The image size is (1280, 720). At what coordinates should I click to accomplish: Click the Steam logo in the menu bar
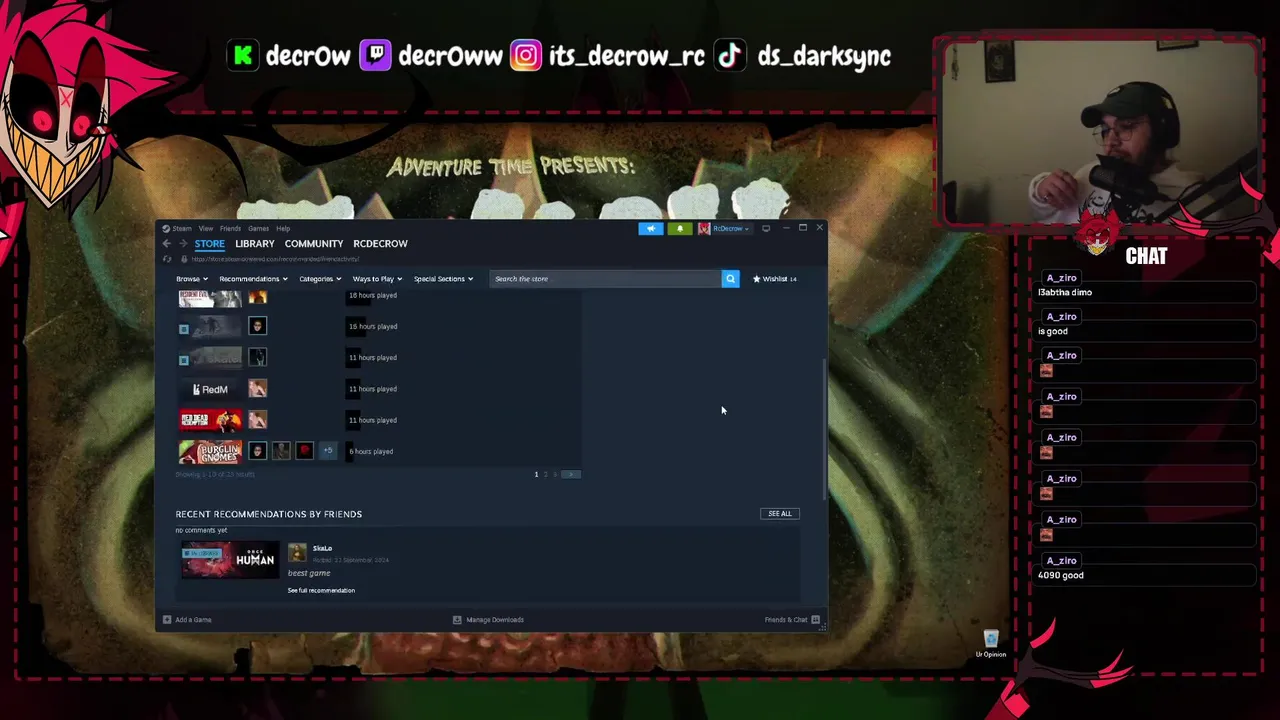167,228
